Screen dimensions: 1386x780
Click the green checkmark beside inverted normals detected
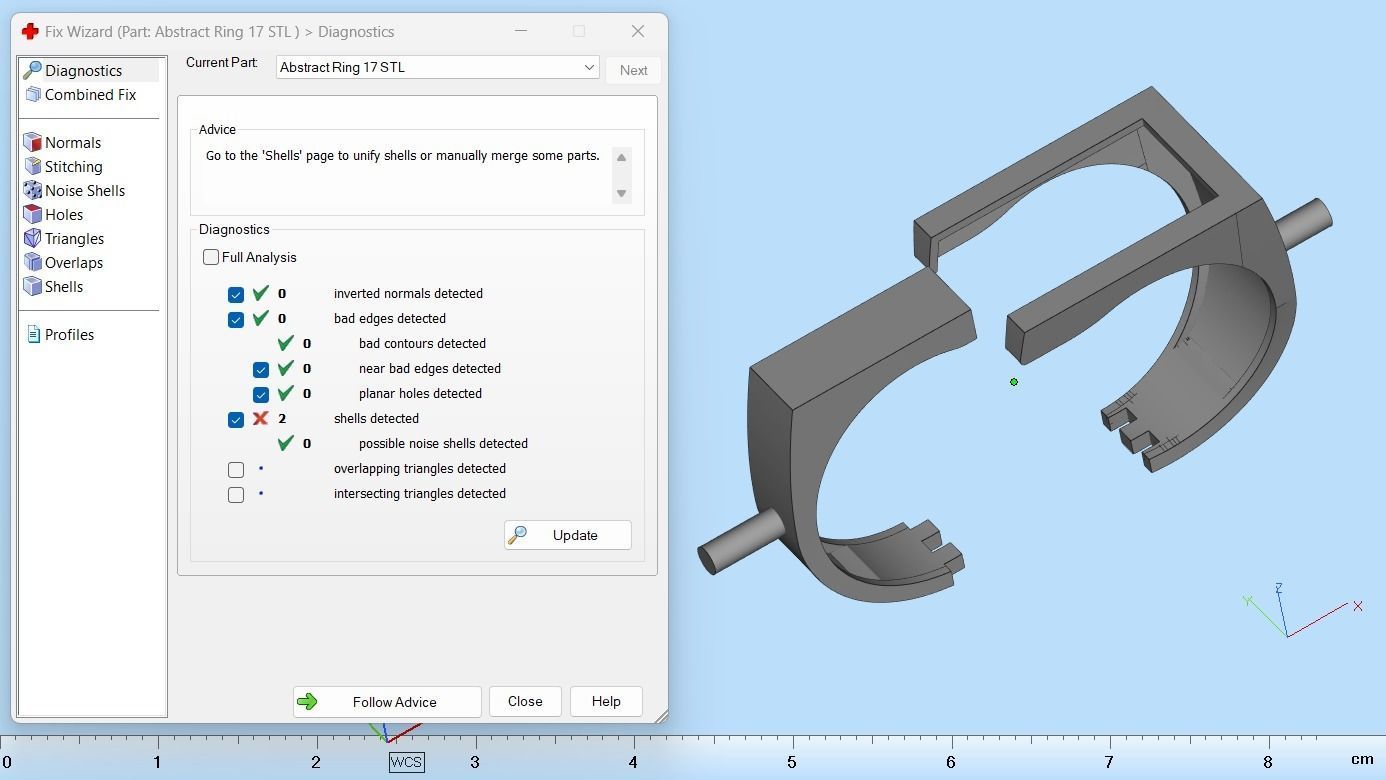260,293
